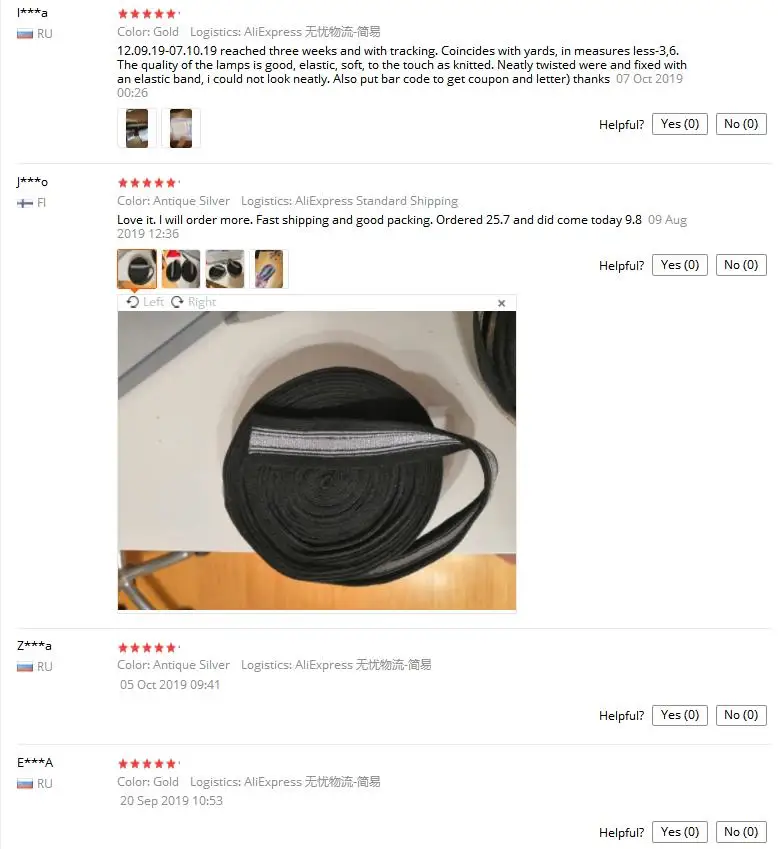Click the enlarged black elastic band photo

point(317,460)
